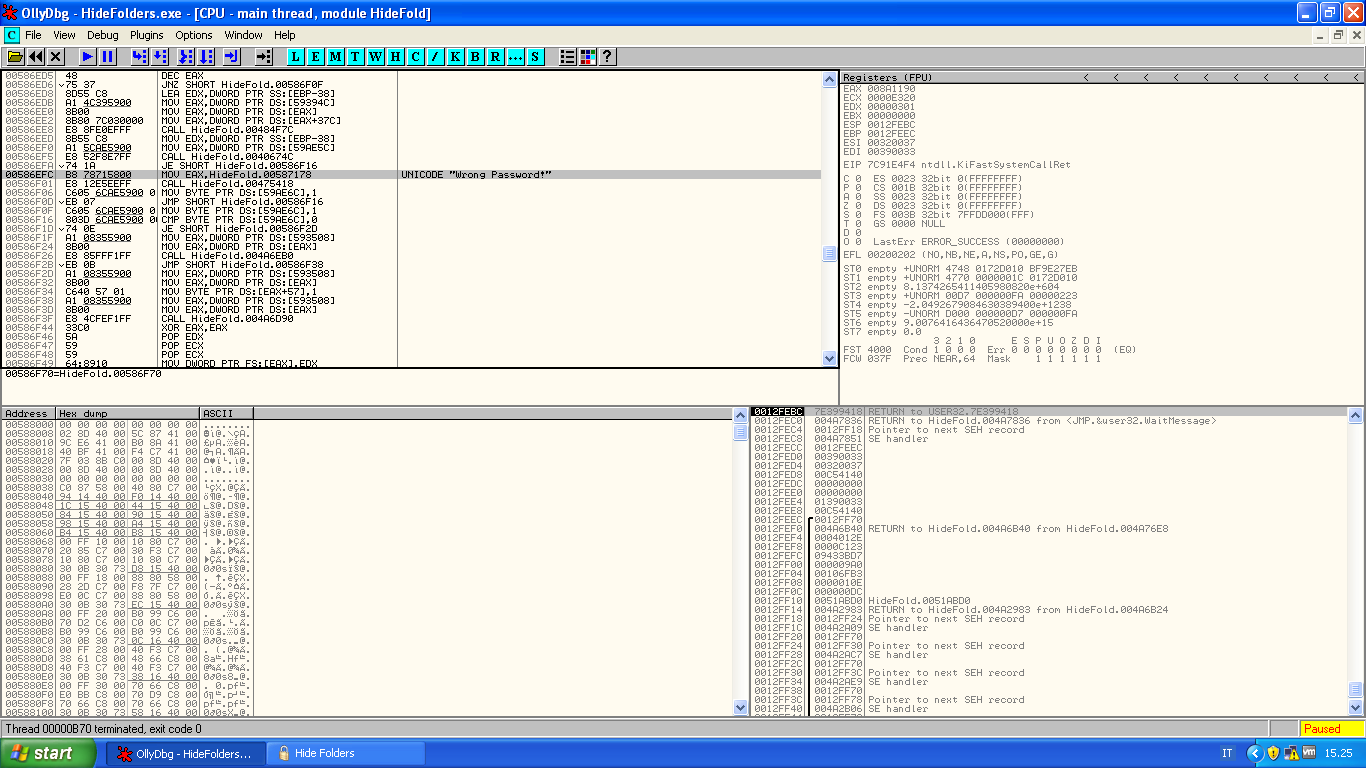Click the Step into toolbar icon
Image resolution: width=1366 pixels, height=768 pixels.
pos(140,57)
